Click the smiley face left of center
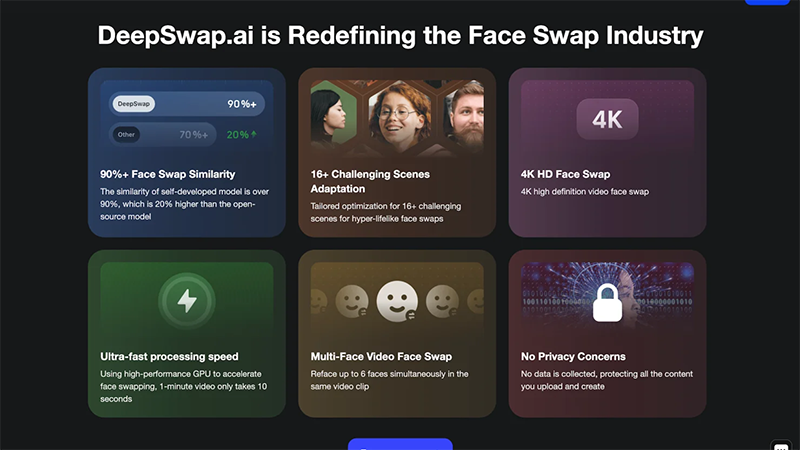800x450 pixels. pos(352,301)
